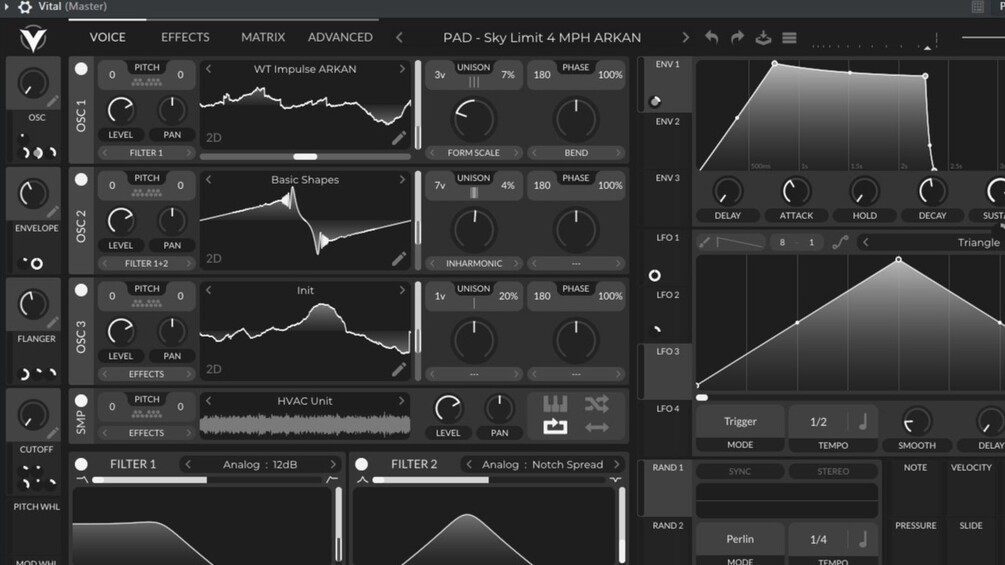Click the ENV 1 ATTACK knob
The width and height of the screenshot is (1005, 565).
pos(796,191)
